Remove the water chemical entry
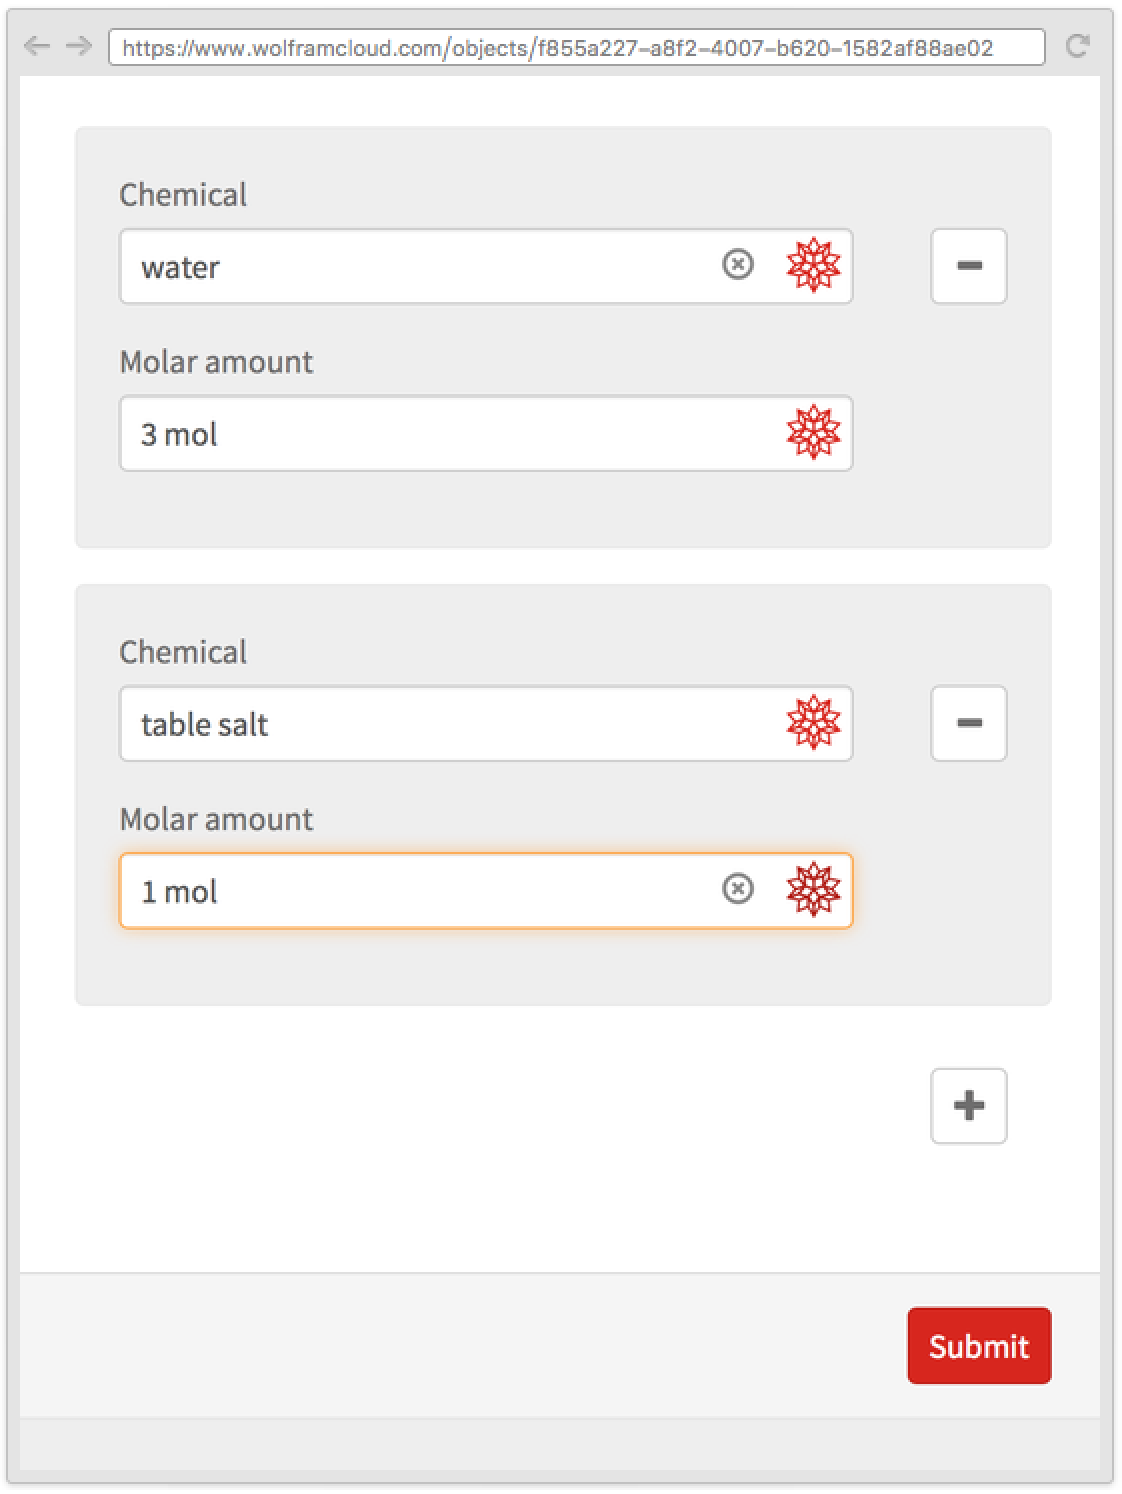Screen dimensions: 1122x1494 [x=968, y=266]
